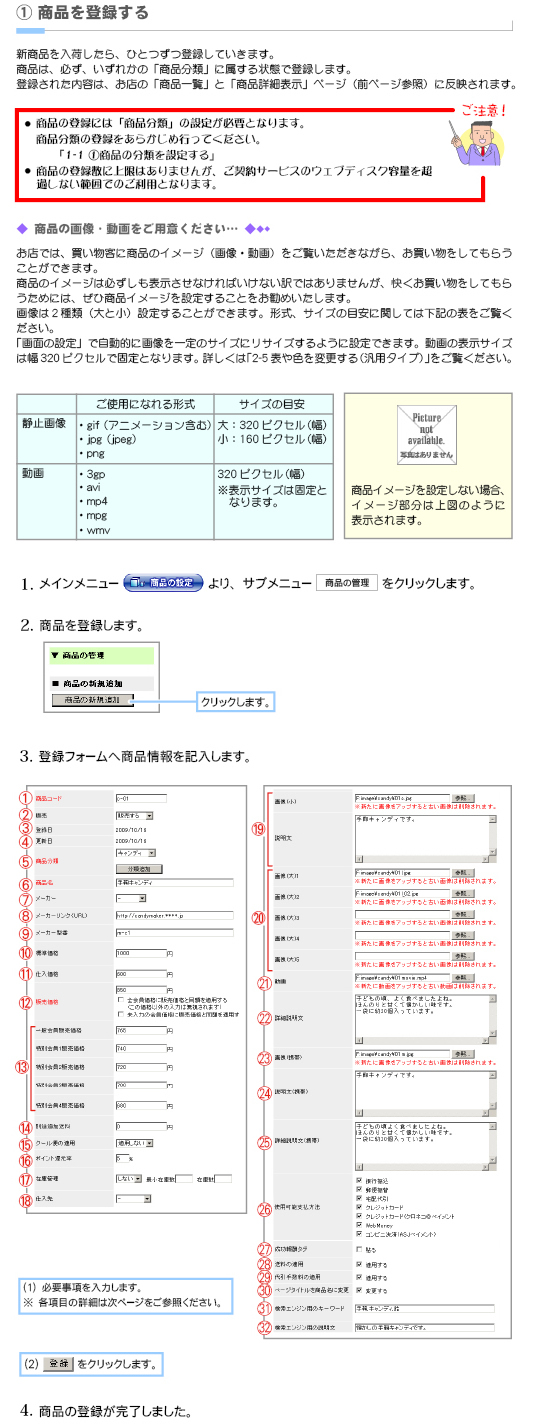Click the 画像(小) file path field
Image resolution: width=536 pixels, height=1425 pixels.
tap(403, 798)
